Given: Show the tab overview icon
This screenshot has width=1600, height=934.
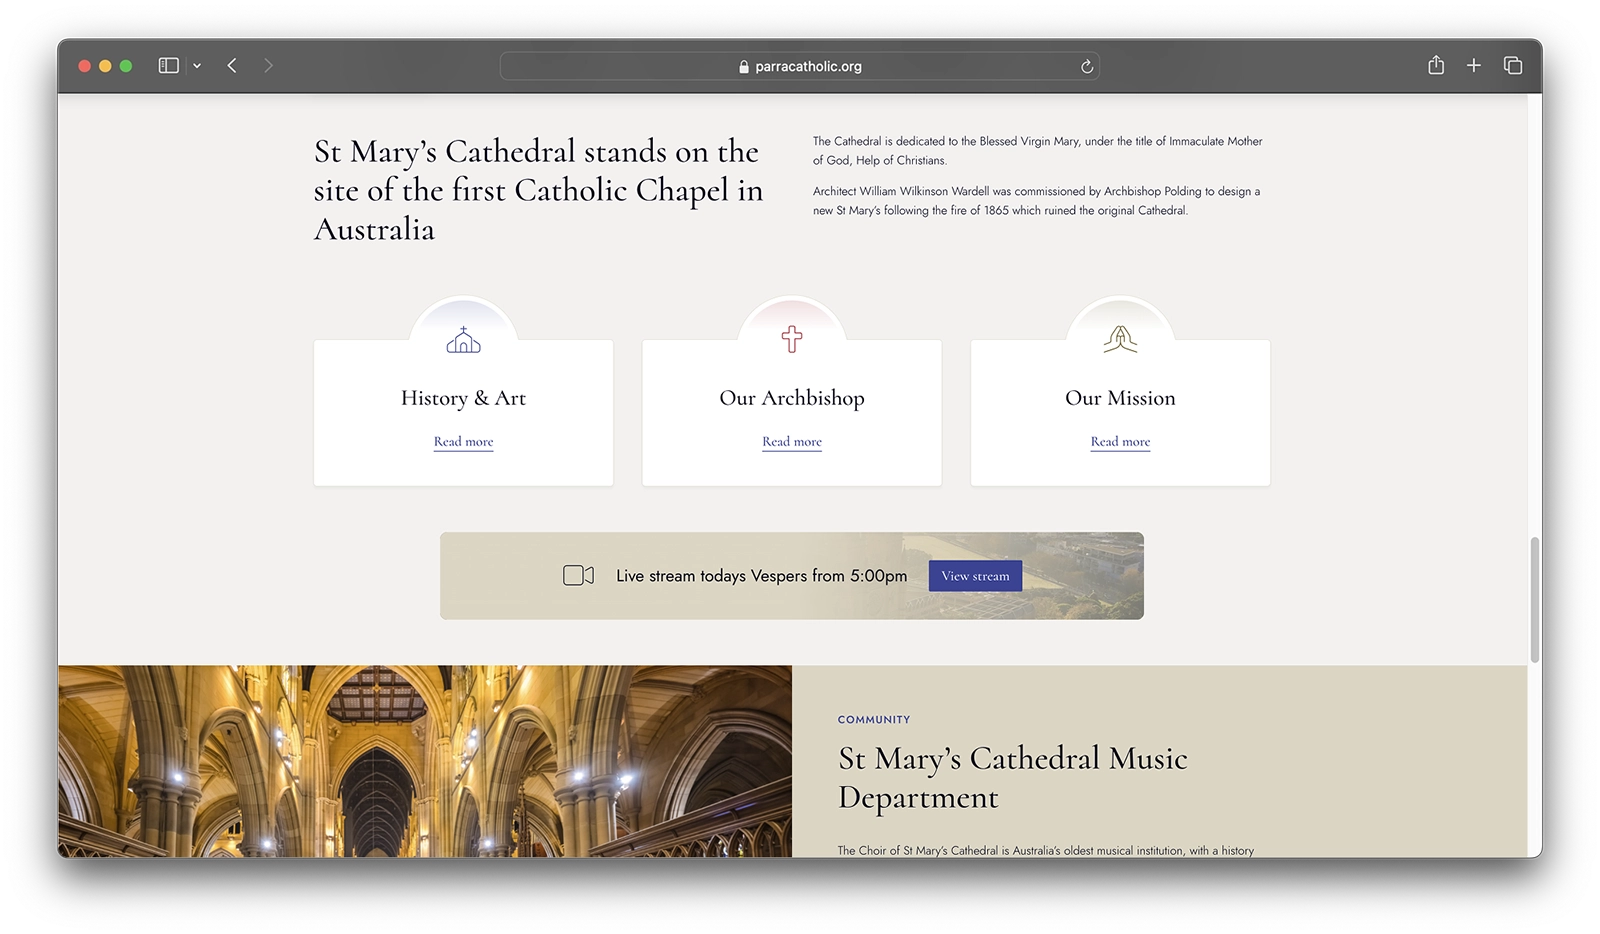Looking at the screenshot, I should [x=1513, y=66].
